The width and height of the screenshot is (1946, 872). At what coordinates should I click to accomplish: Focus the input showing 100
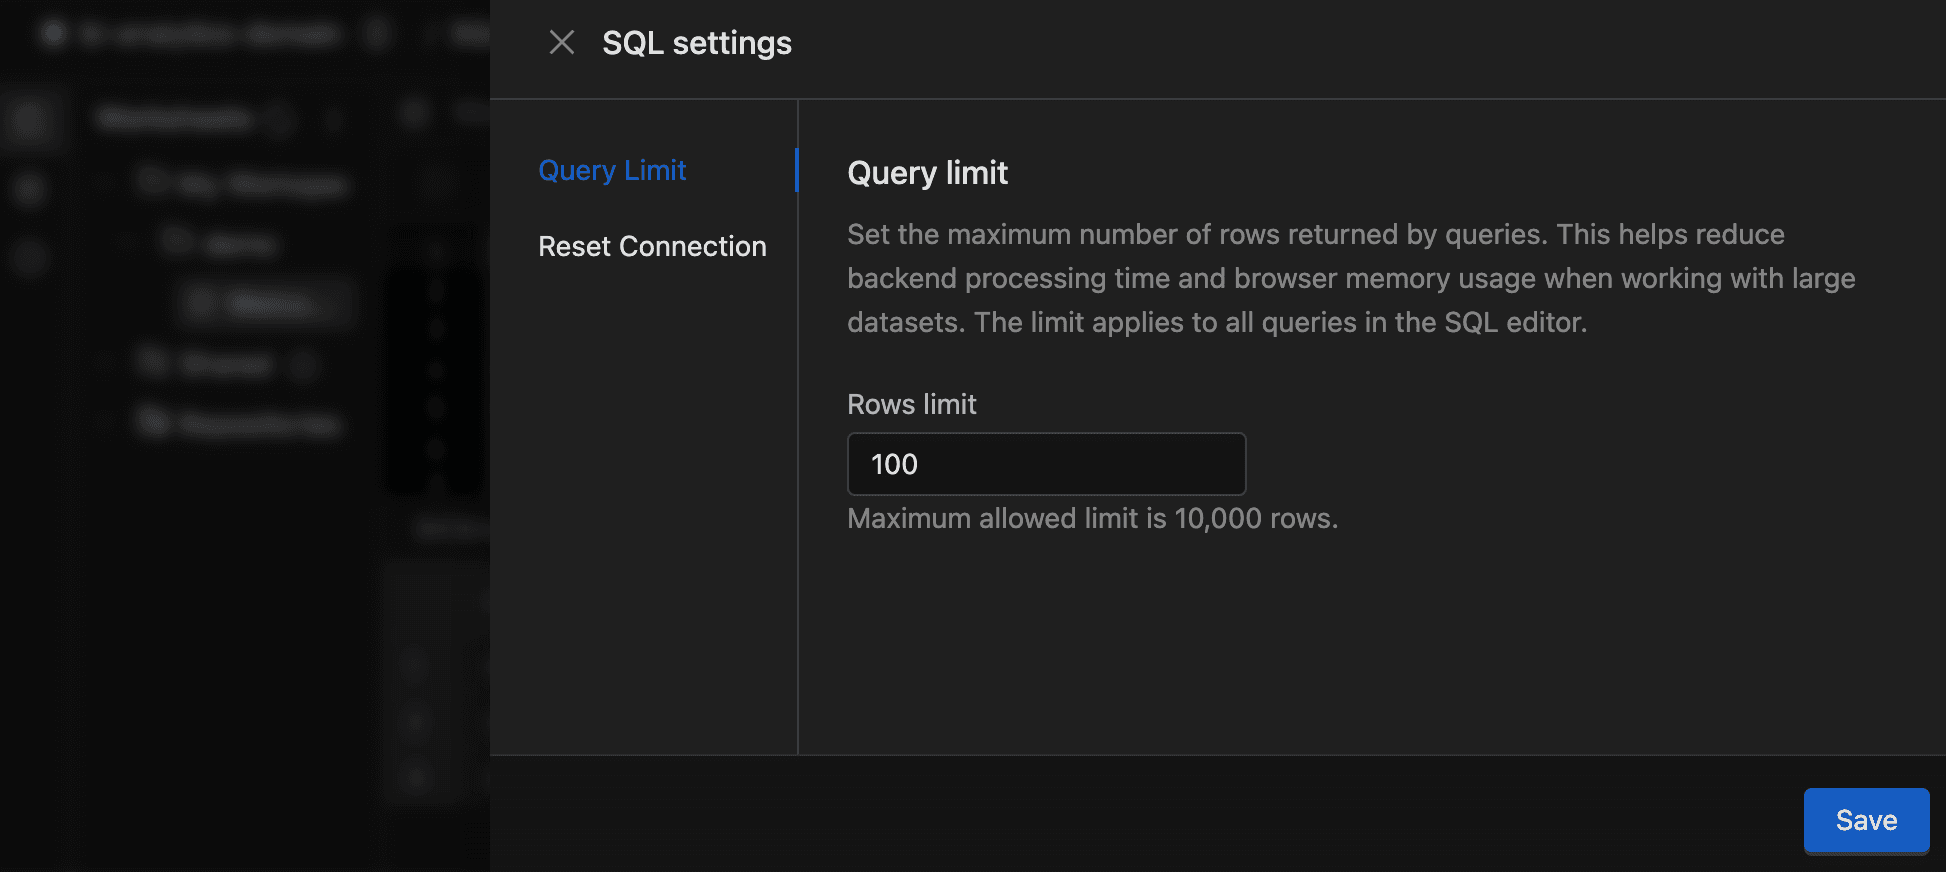(1046, 464)
